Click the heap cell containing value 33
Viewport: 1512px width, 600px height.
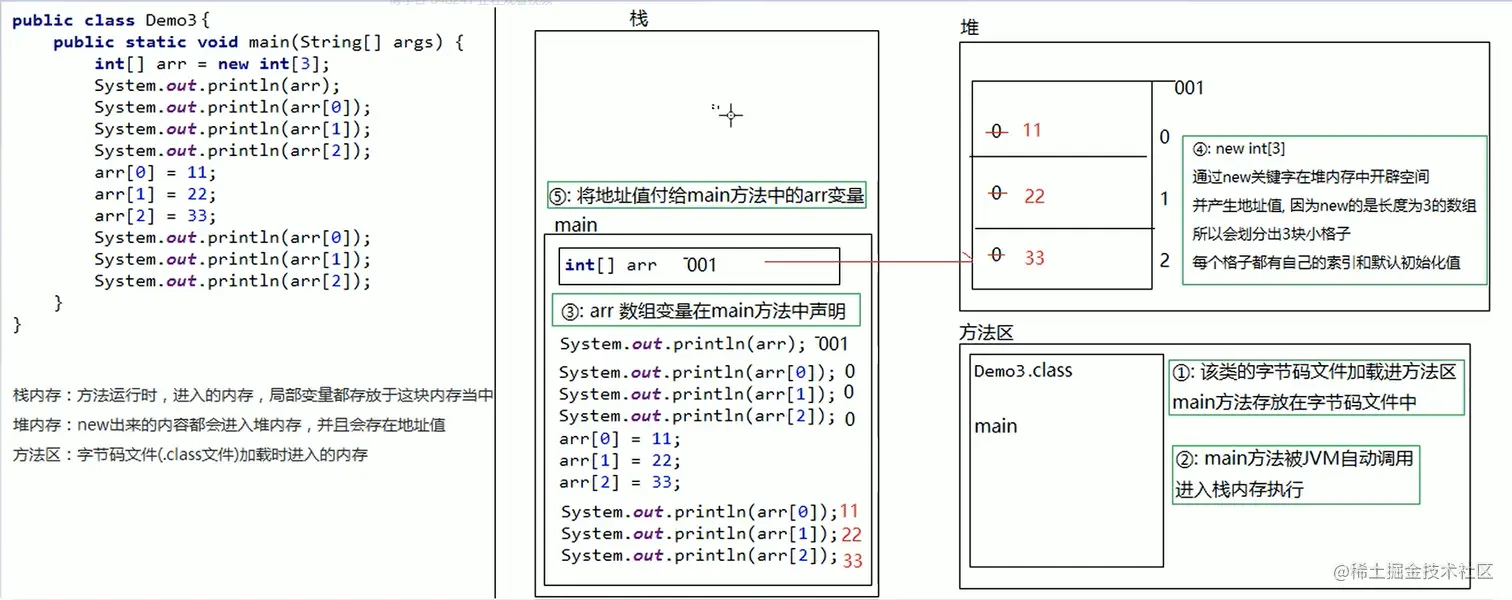point(1060,258)
